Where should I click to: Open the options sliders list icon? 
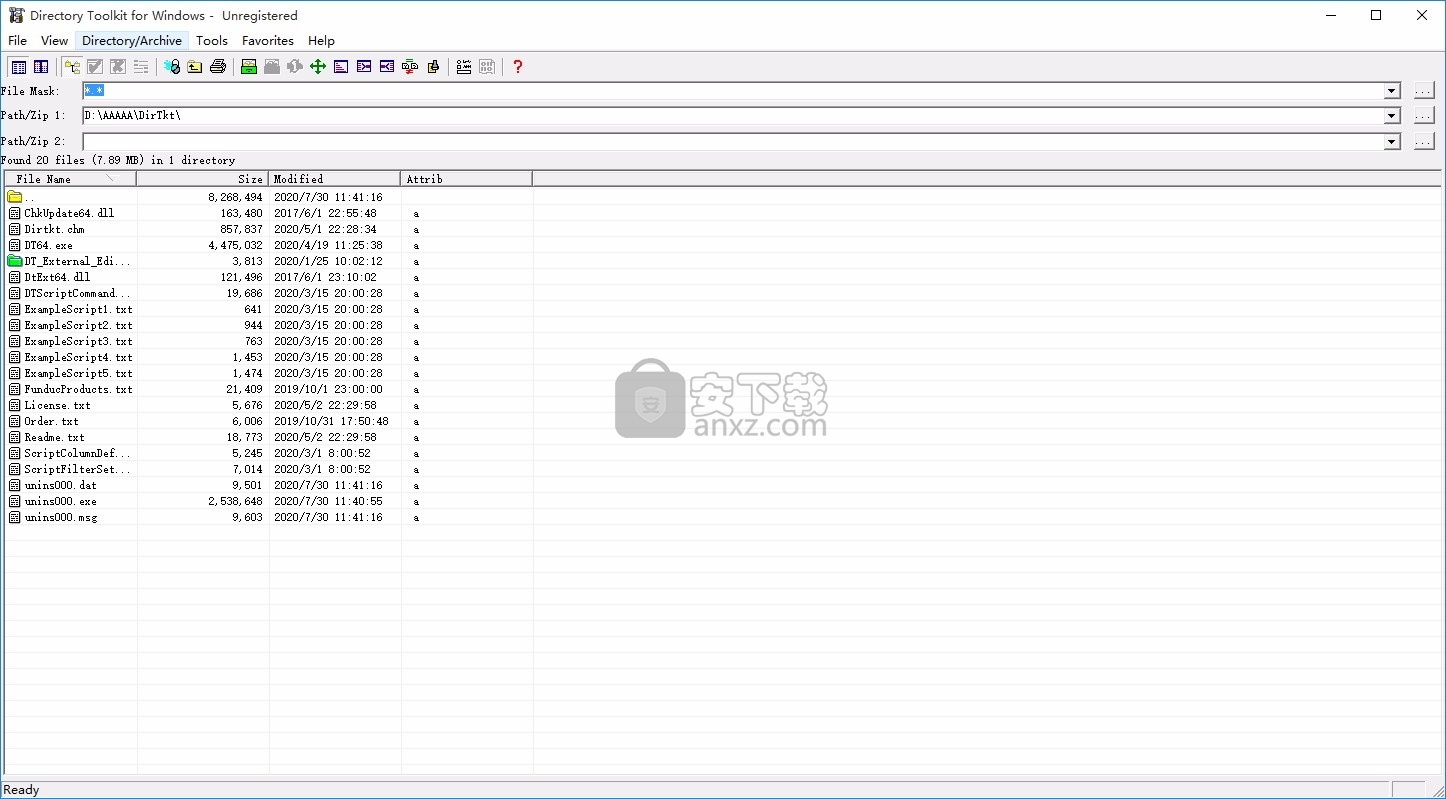point(464,67)
